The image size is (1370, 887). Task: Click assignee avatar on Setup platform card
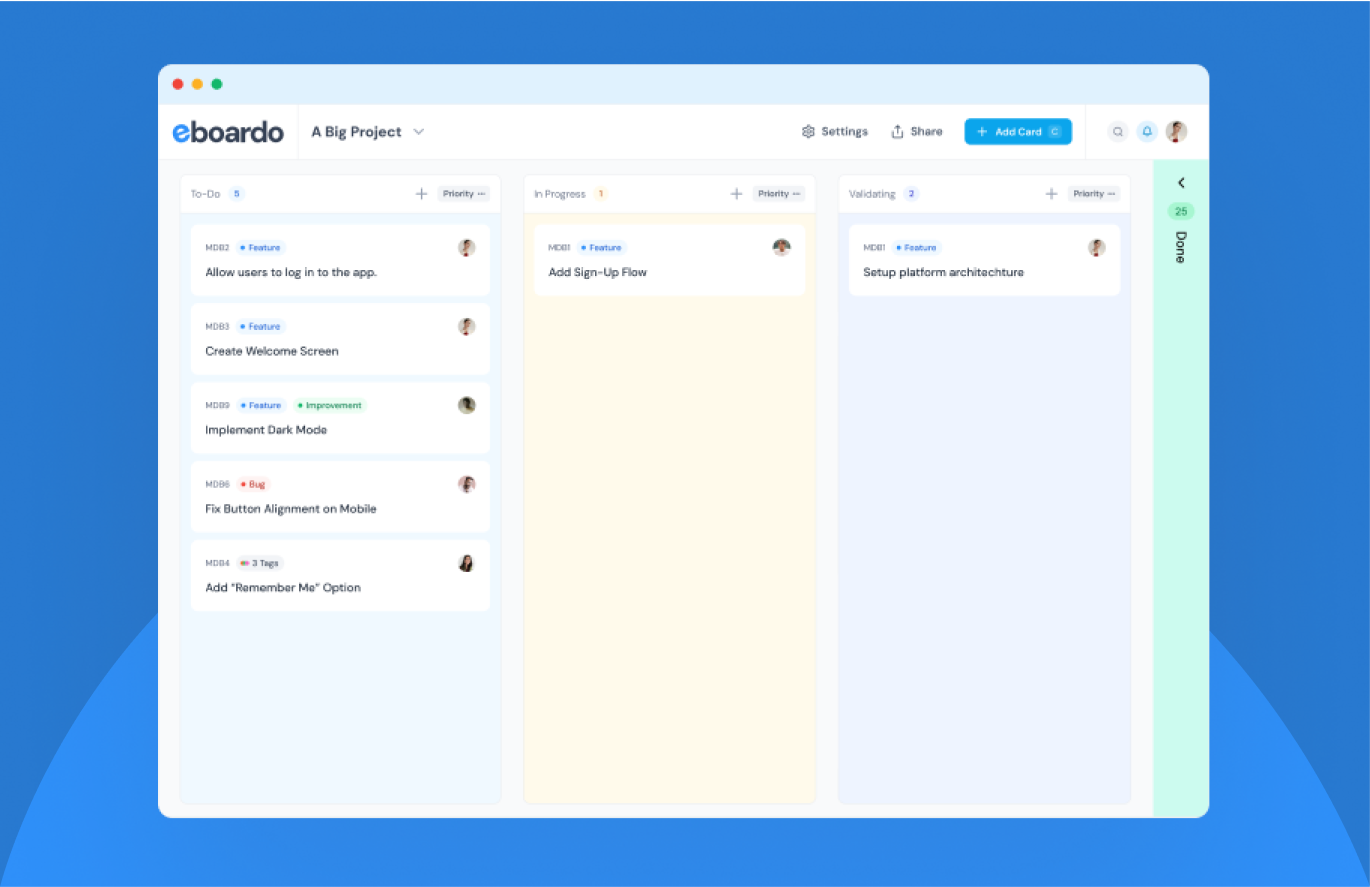tap(1096, 247)
